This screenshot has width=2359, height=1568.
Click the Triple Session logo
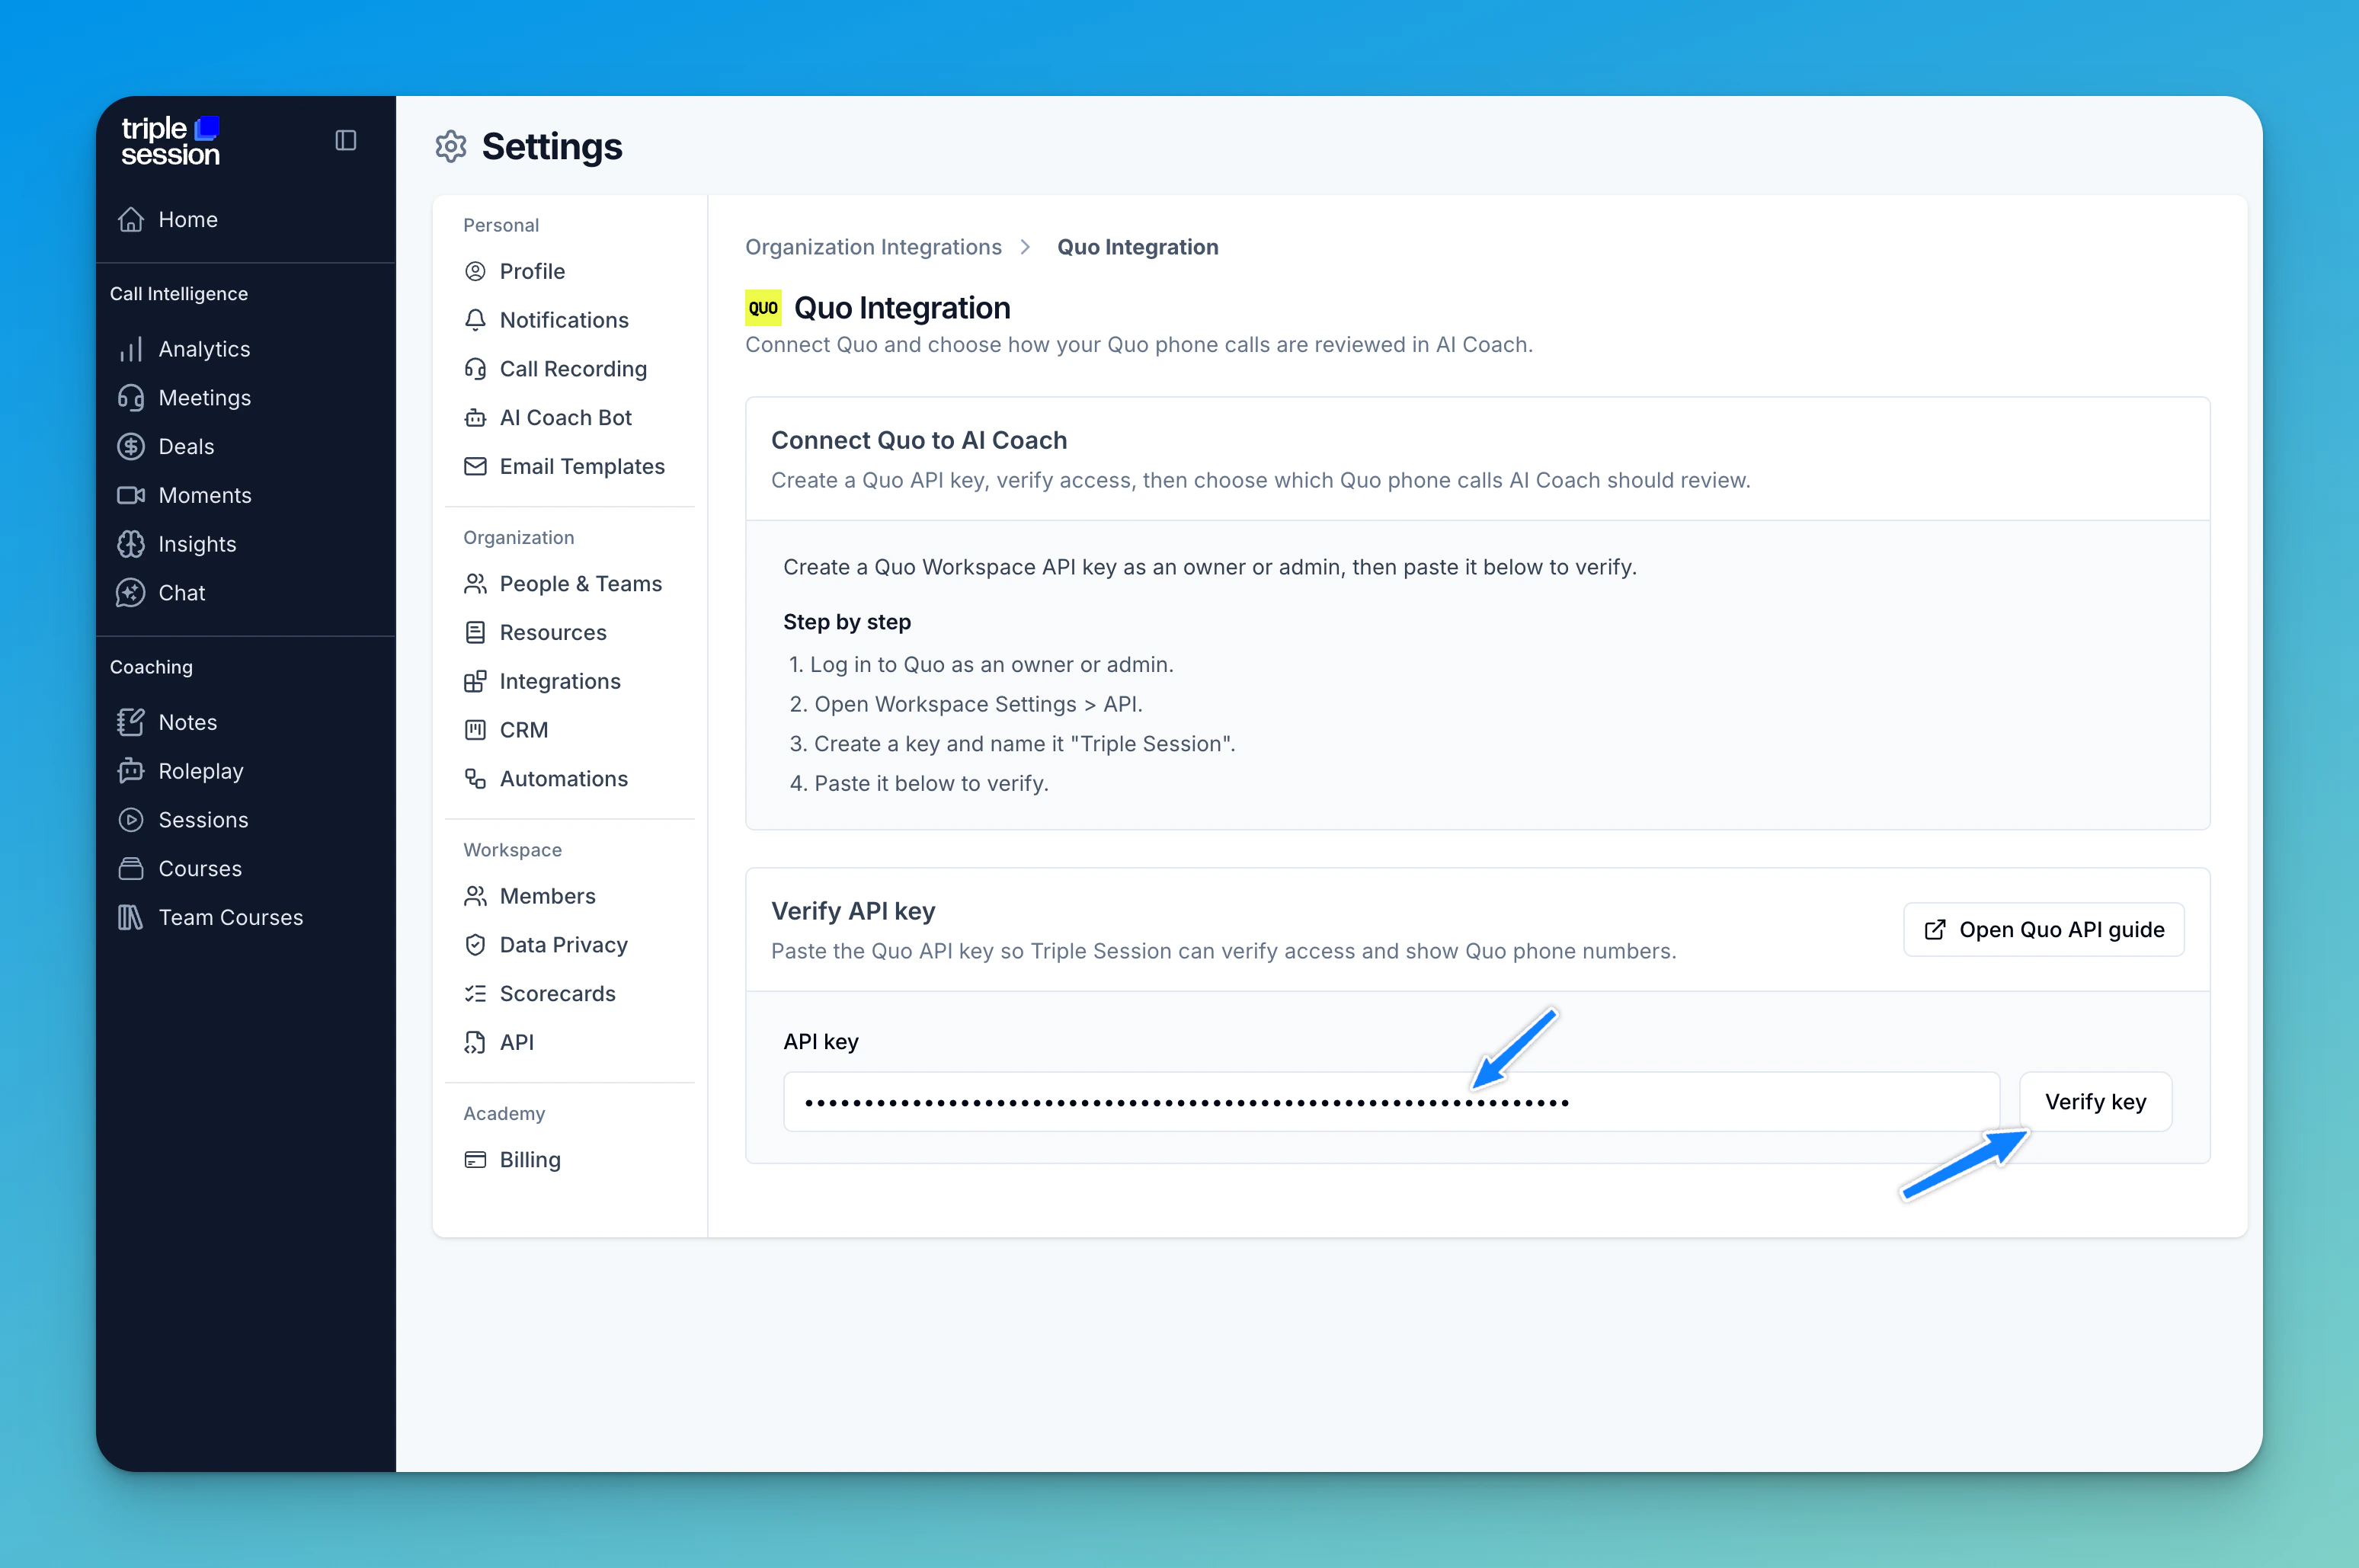click(171, 141)
